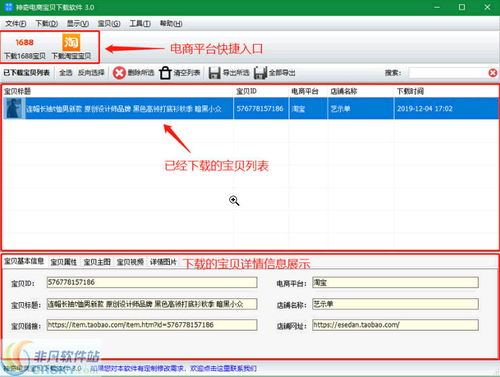Click the export all disks icon
The width and height of the screenshot is (500, 377).
(x=260, y=73)
